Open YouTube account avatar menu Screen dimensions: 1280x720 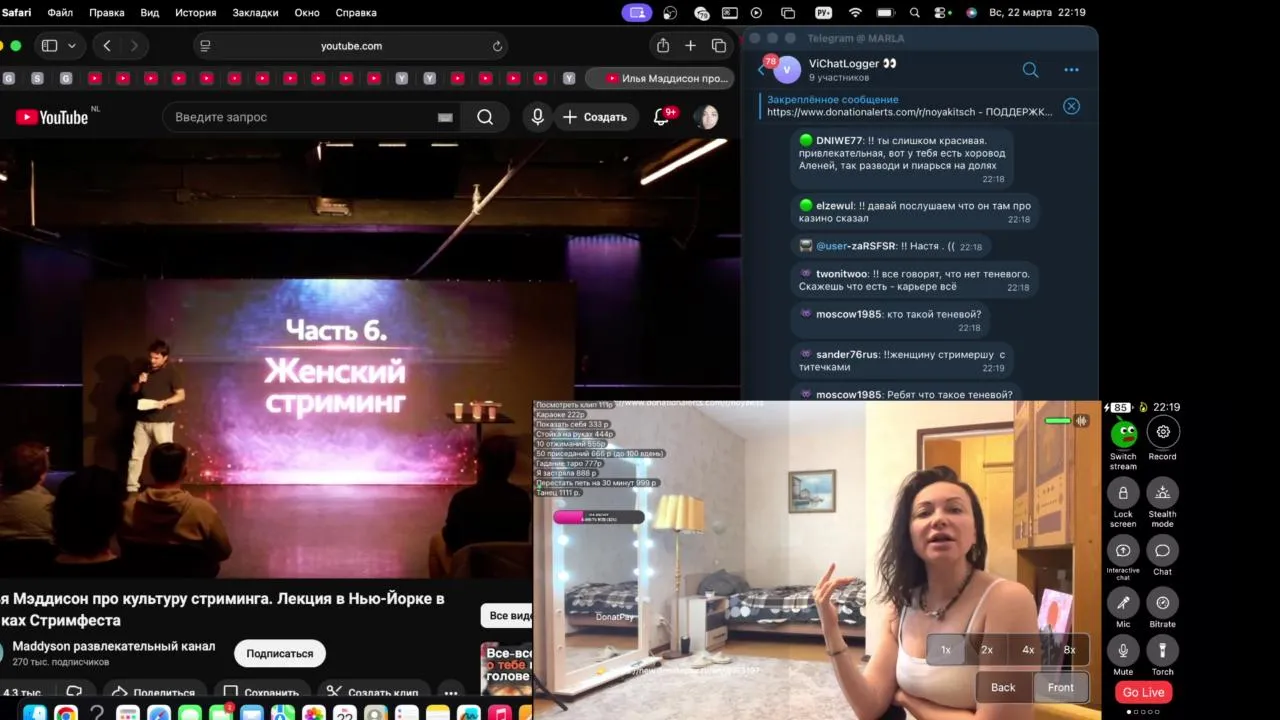(x=706, y=117)
